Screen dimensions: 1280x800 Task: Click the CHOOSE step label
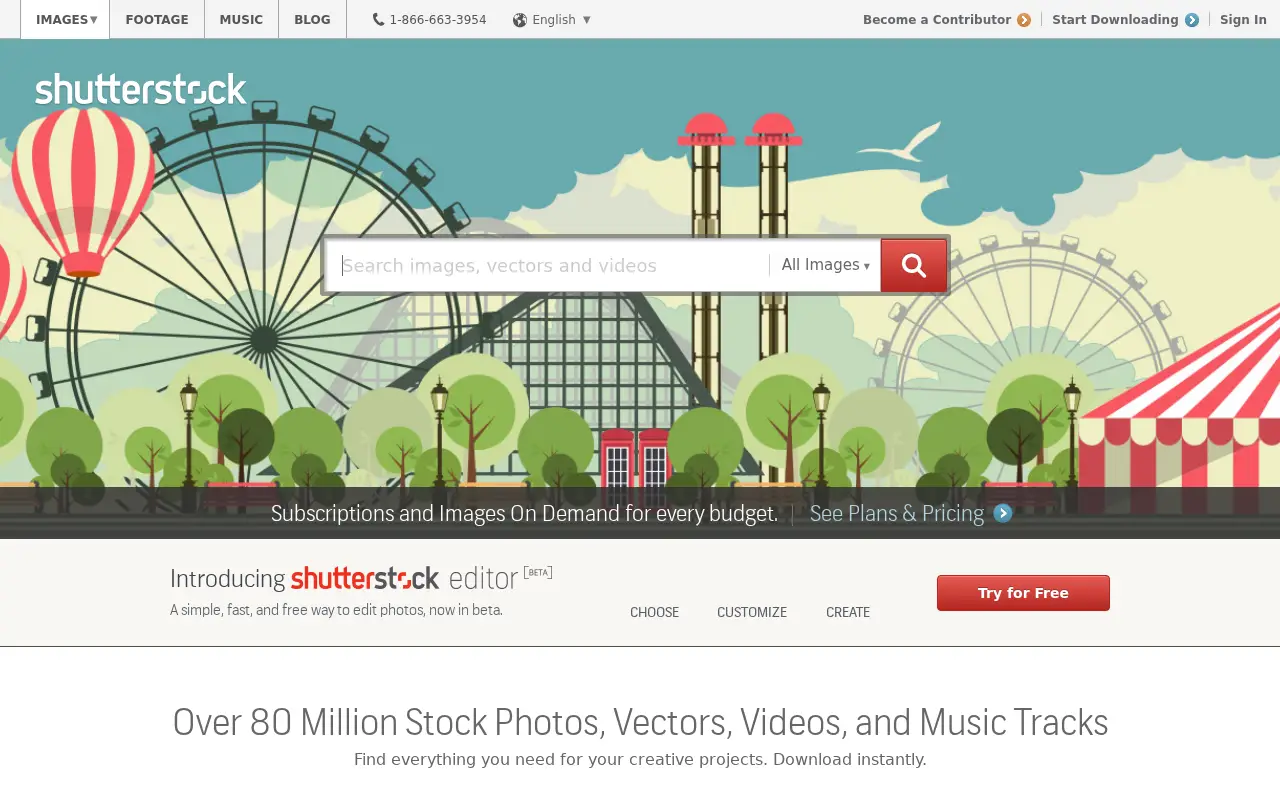coord(654,612)
